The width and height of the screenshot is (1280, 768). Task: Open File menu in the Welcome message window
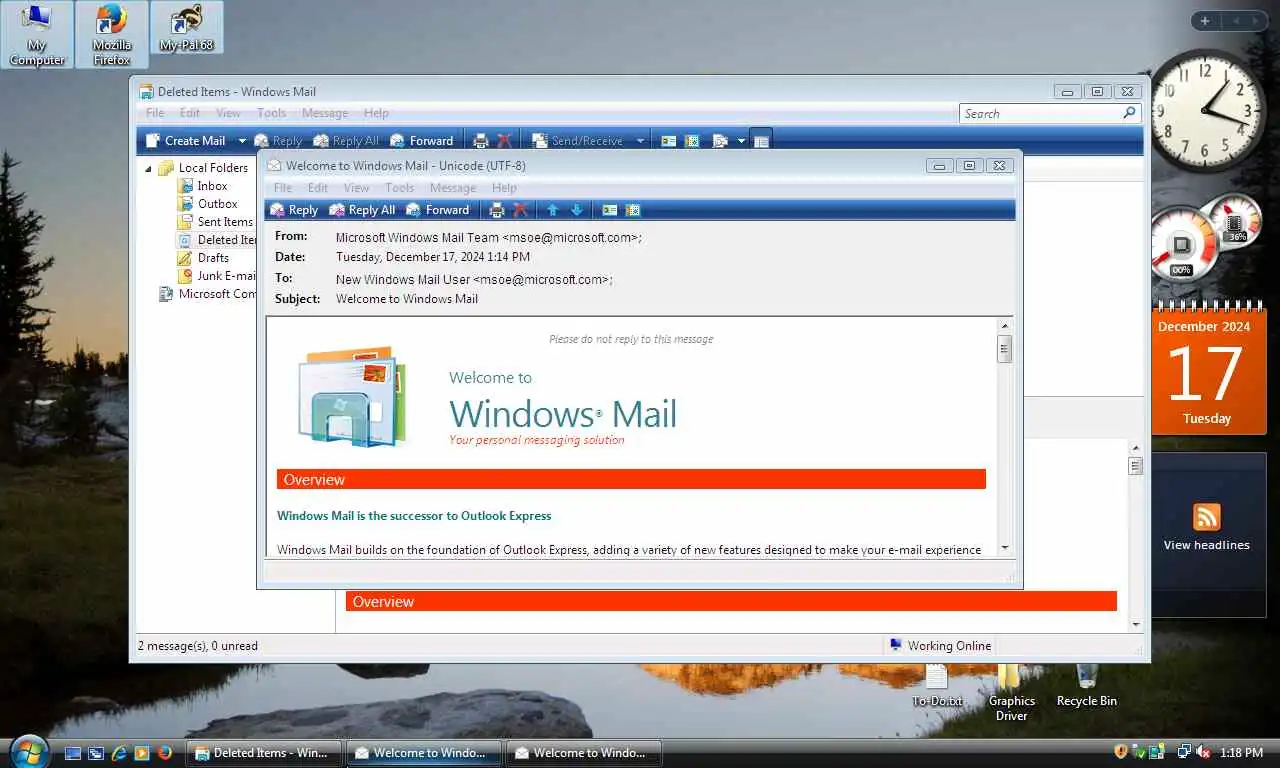point(283,188)
